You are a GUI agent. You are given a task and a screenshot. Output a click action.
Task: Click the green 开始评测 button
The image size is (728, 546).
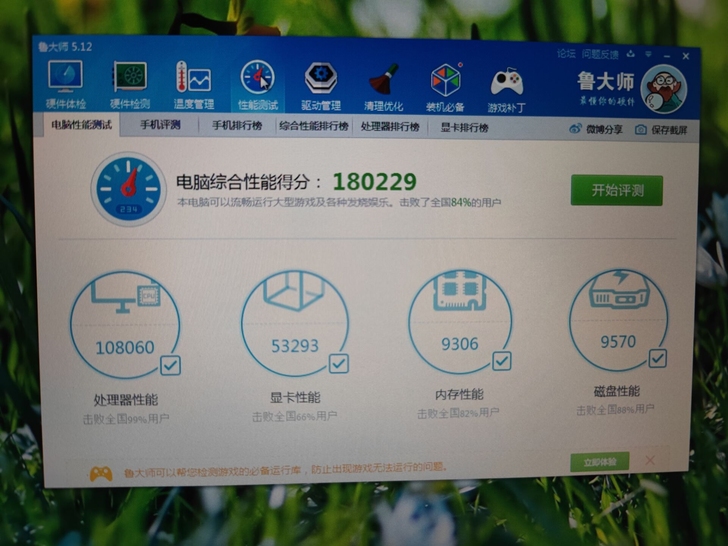617,190
